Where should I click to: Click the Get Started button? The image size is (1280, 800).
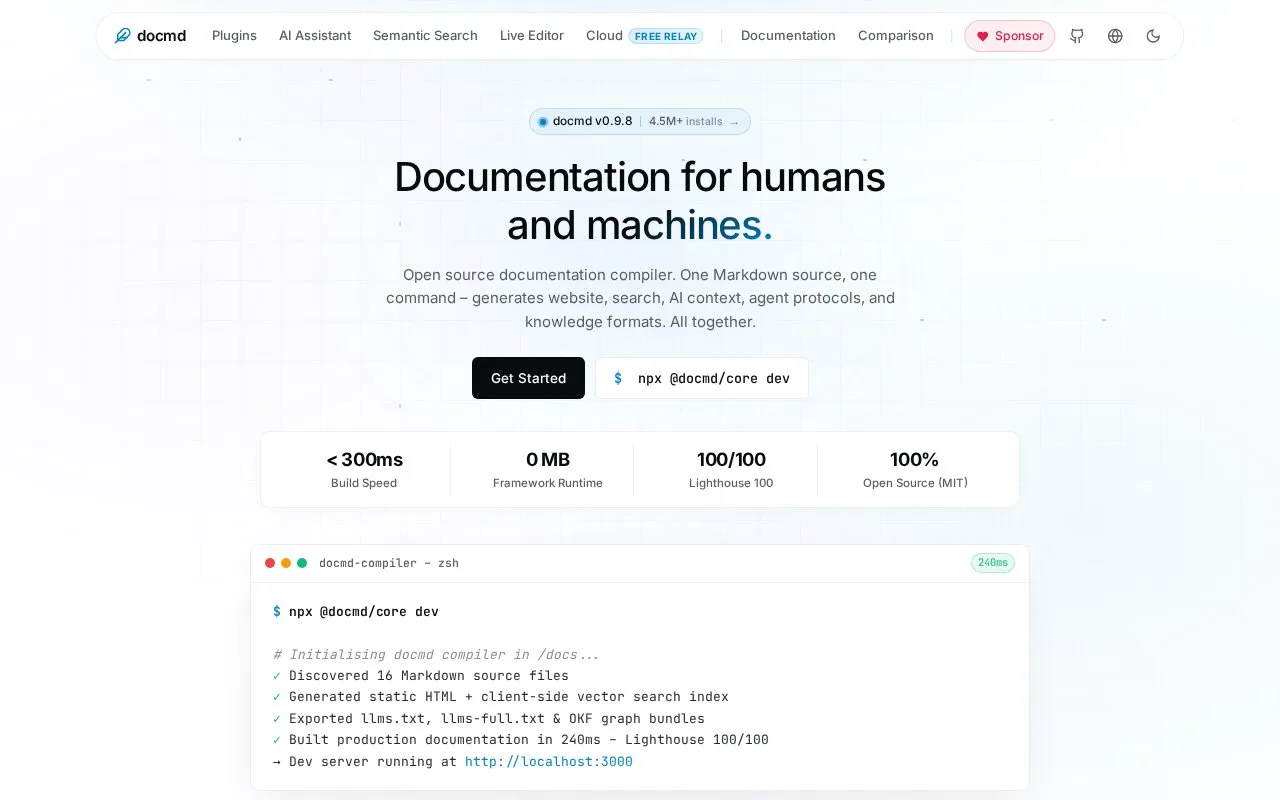tap(528, 378)
